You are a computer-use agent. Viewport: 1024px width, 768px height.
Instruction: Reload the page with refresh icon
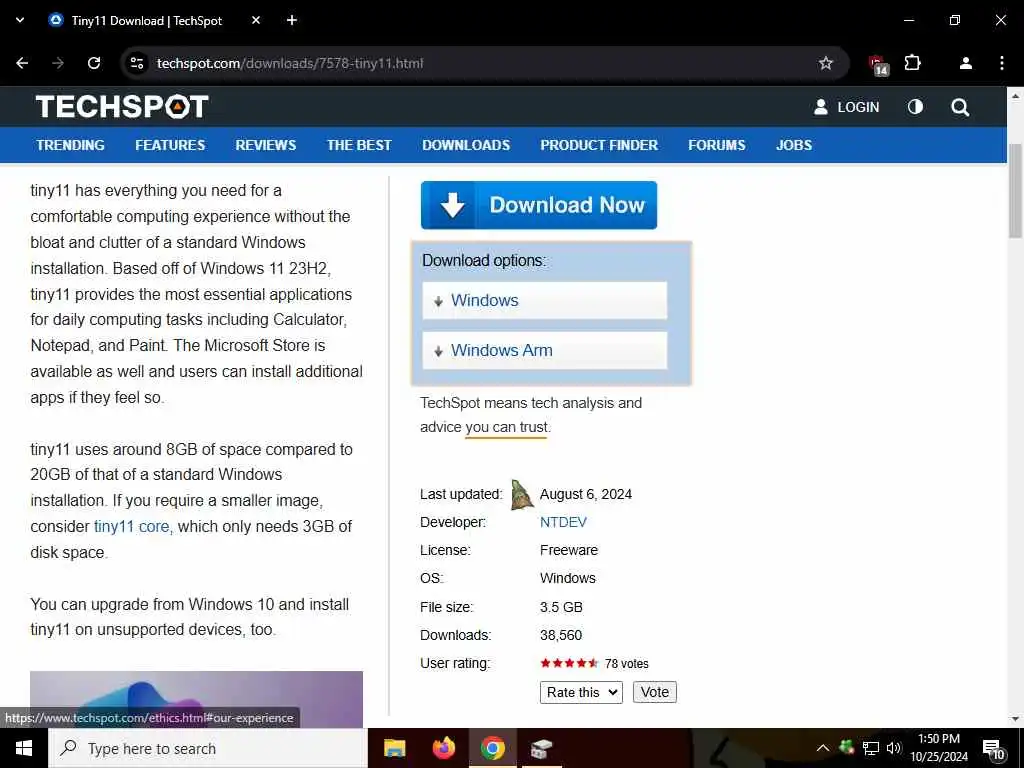[94, 63]
